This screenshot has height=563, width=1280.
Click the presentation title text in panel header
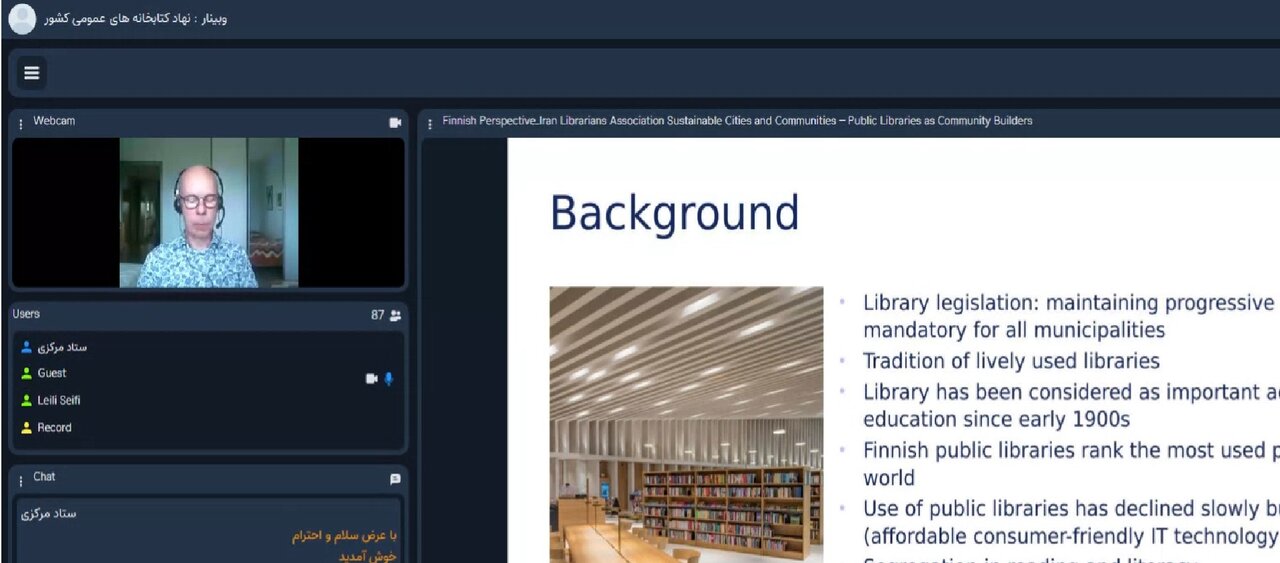tap(738, 121)
